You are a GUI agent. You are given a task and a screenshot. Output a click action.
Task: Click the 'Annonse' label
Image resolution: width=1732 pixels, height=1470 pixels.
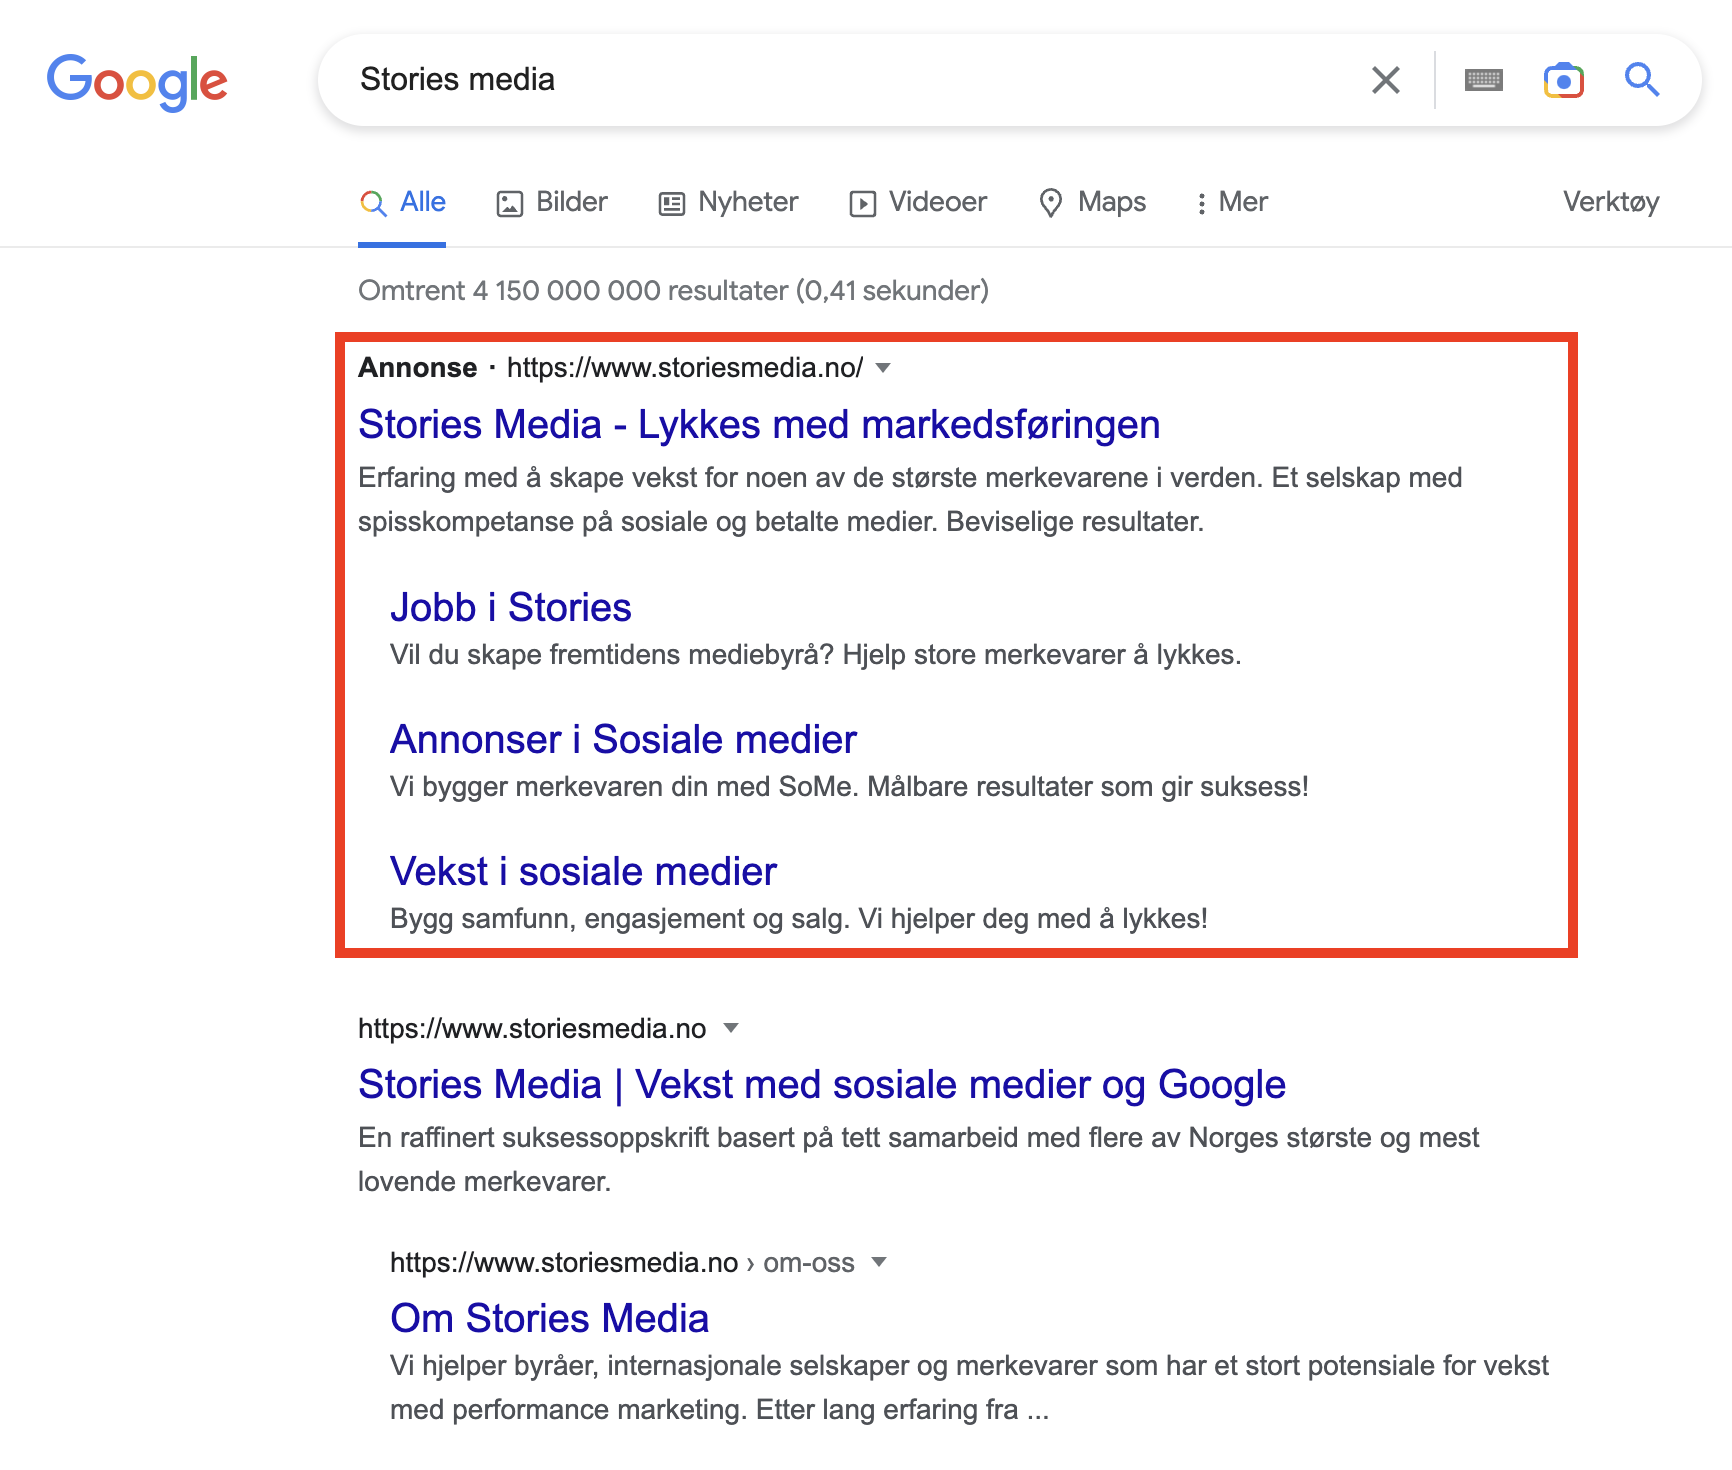coord(417,368)
